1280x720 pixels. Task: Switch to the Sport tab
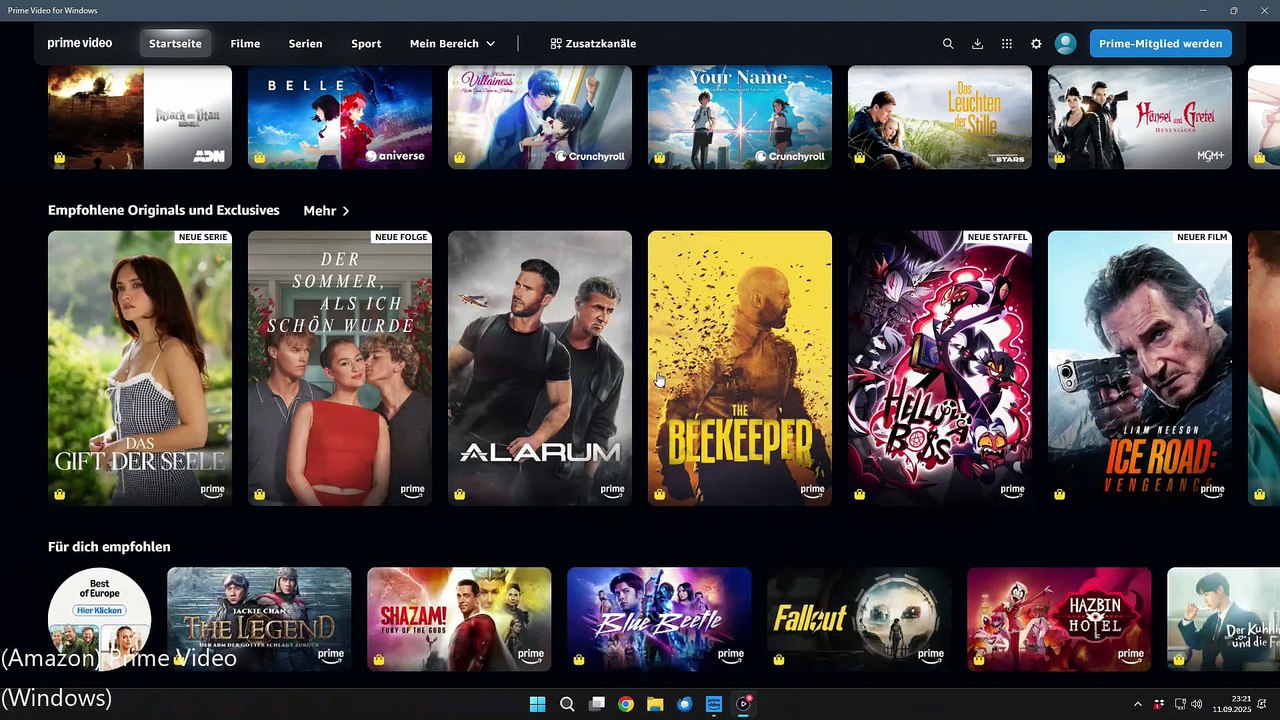pos(366,44)
